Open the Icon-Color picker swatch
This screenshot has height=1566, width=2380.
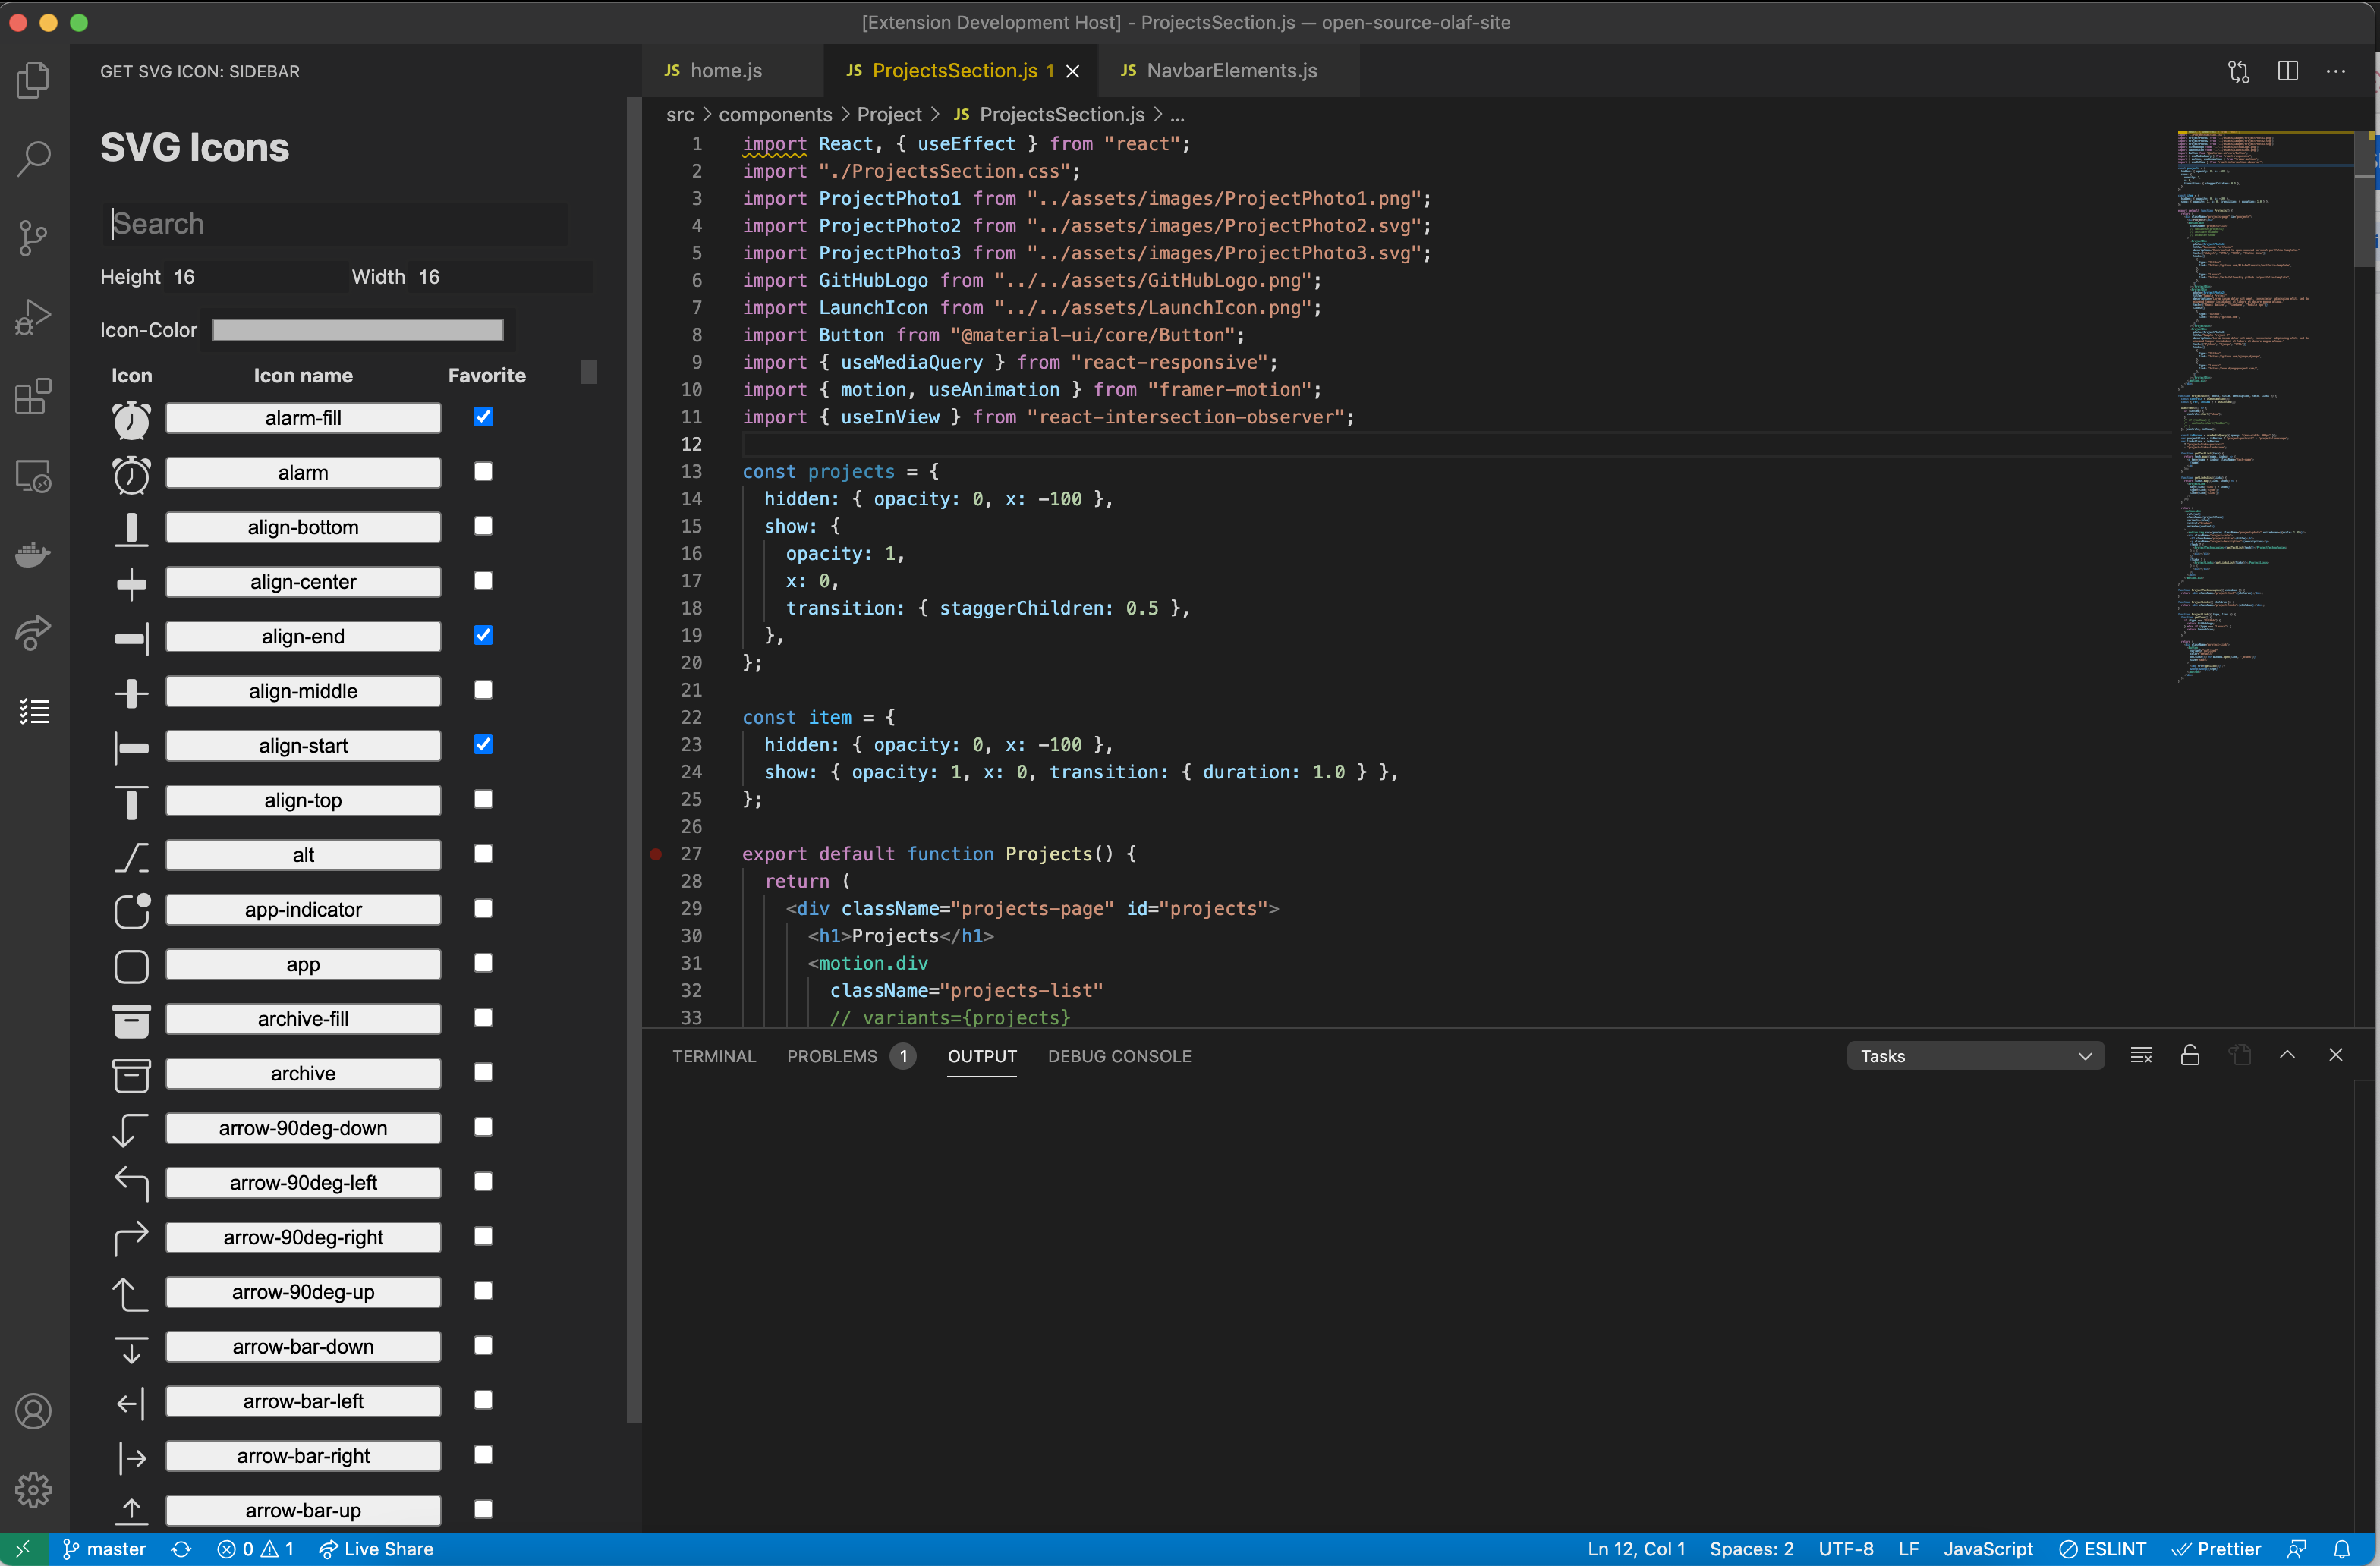pyautogui.click(x=358, y=330)
